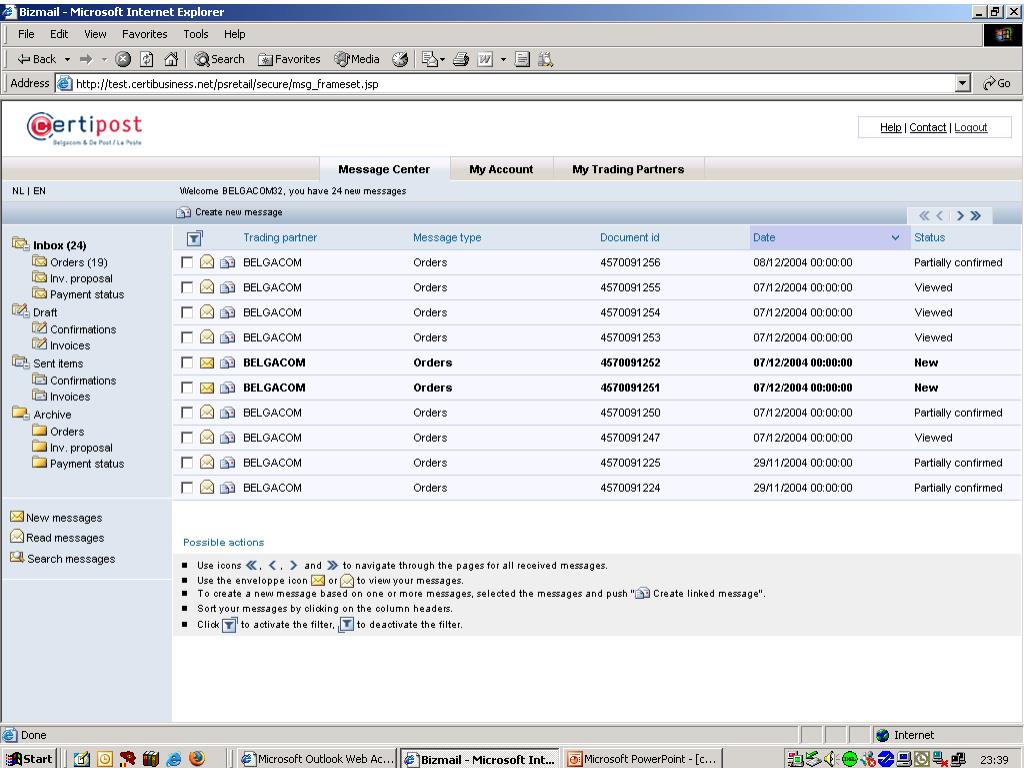Tick the checkbox for document 4570091256

(187, 263)
